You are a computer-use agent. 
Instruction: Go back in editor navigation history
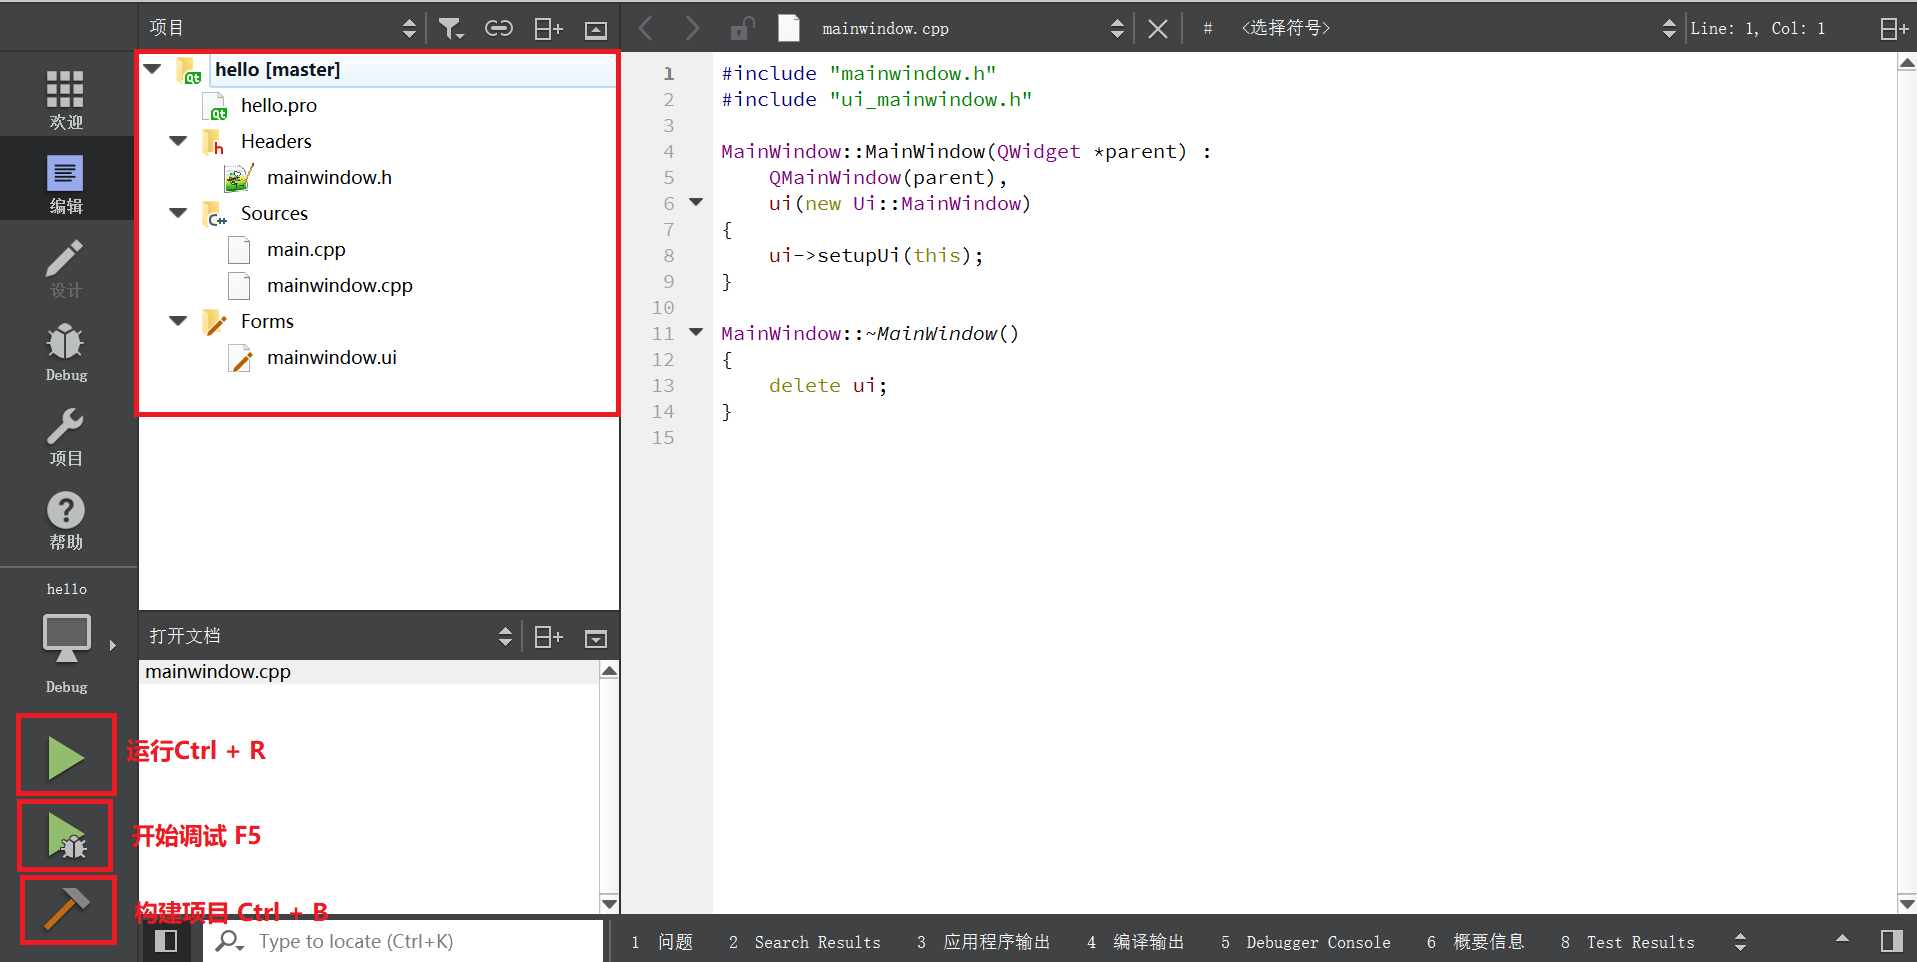tap(646, 29)
